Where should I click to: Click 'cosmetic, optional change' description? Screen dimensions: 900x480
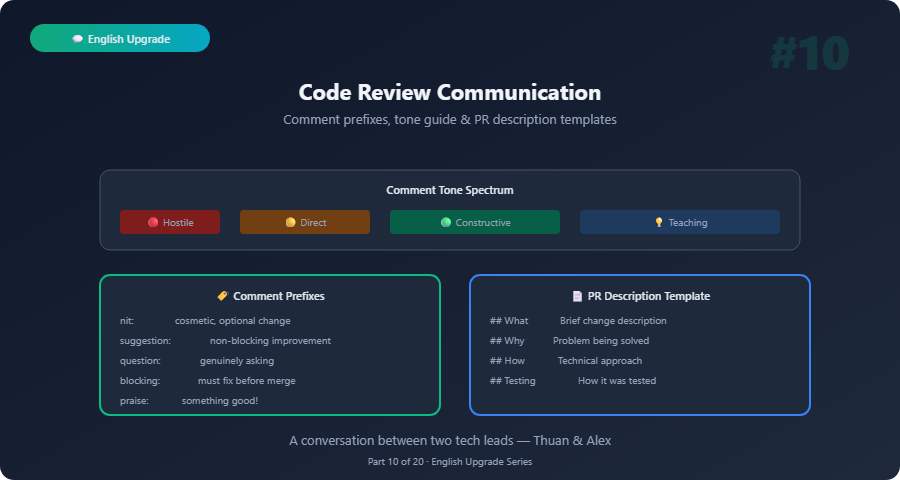pyautogui.click(x=232, y=321)
